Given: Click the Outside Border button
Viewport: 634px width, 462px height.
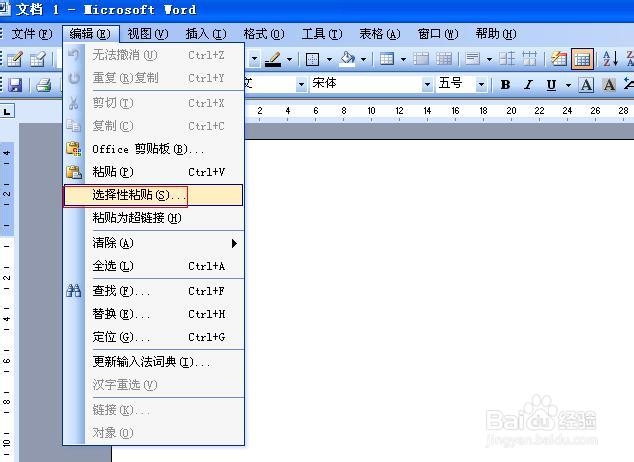Looking at the screenshot, I should (x=312, y=59).
